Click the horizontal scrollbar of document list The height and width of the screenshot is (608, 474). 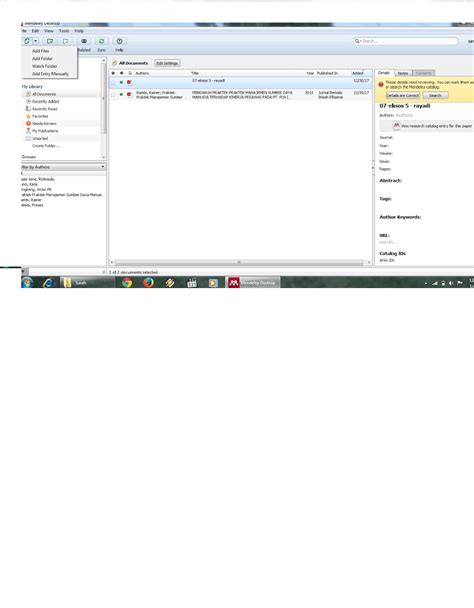click(239, 263)
